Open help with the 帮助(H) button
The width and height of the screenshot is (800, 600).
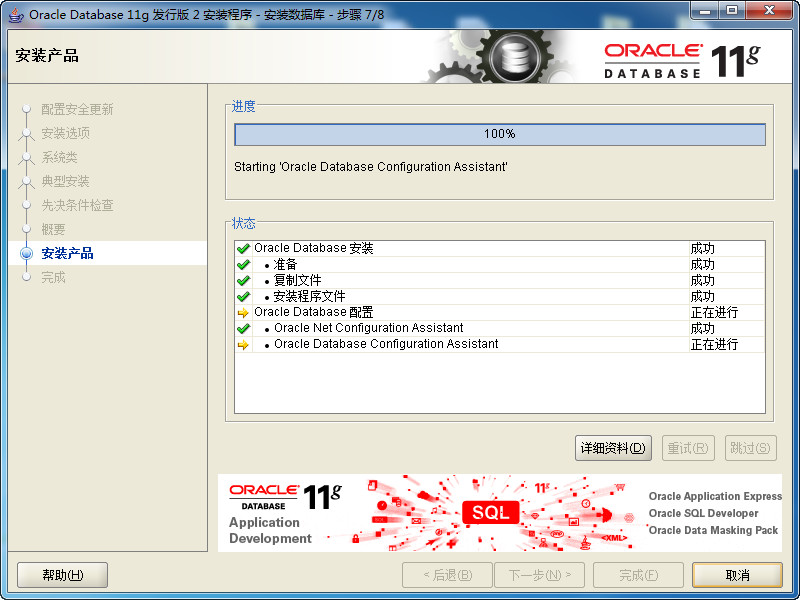click(62, 575)
